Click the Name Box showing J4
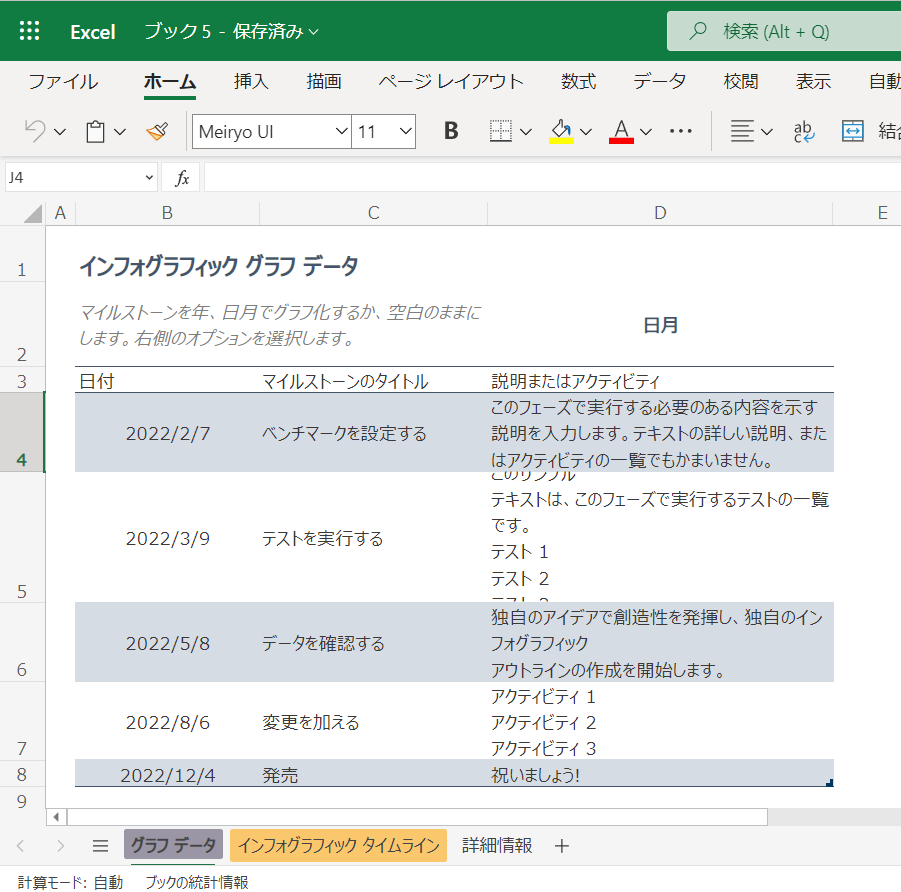Viewport: 901px width, 892px height. point(80,178)
